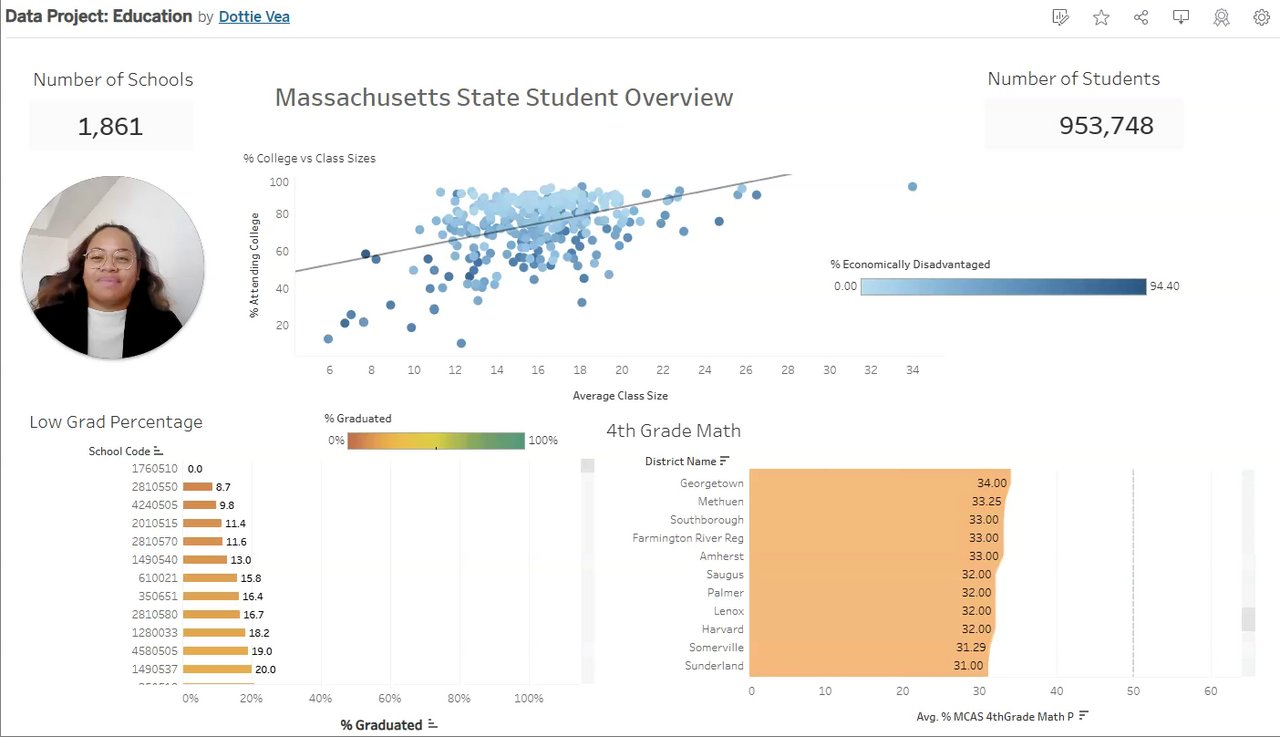The height and width of the screenshot is (737, 1280).
Task: Select the Somerville district label
Action: [716, 648]
